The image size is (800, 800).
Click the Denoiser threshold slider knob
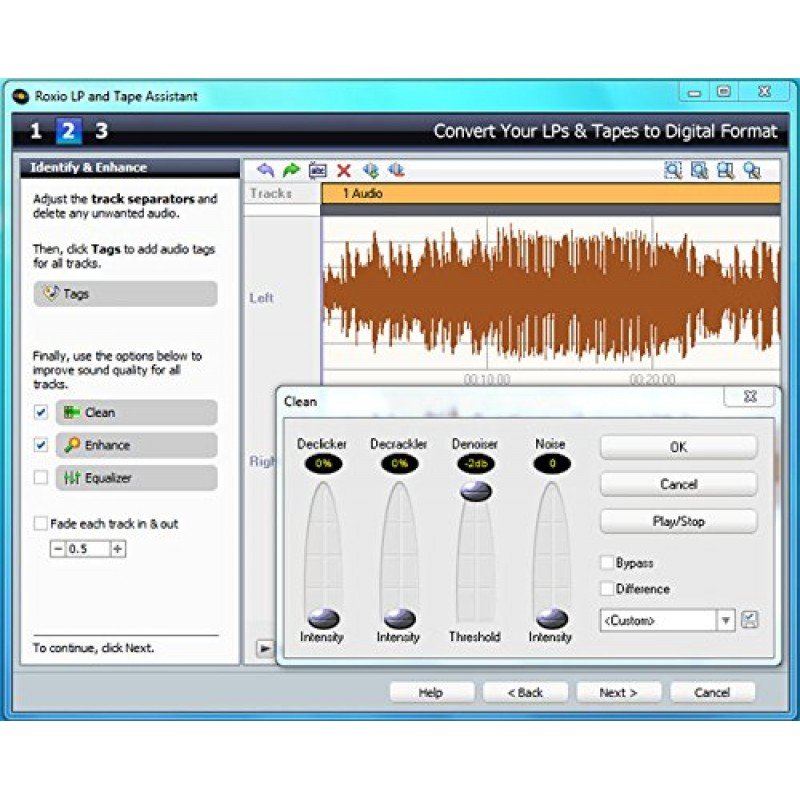coord(476,491)
